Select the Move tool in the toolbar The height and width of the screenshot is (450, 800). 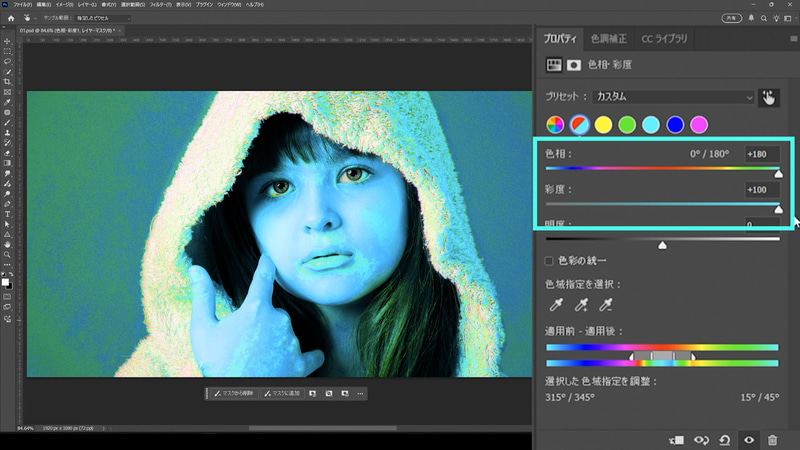[7, 42]
